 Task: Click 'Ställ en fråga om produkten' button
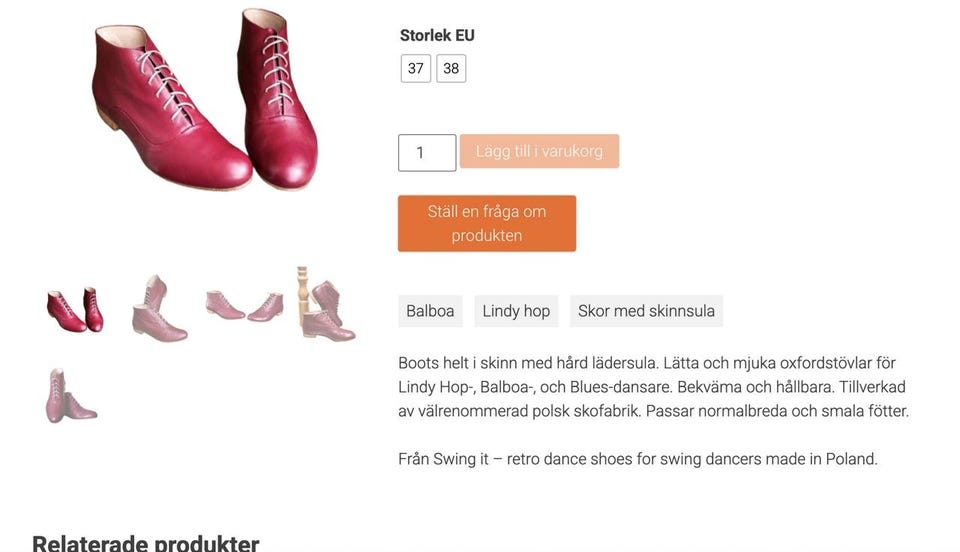pos(487,223)
